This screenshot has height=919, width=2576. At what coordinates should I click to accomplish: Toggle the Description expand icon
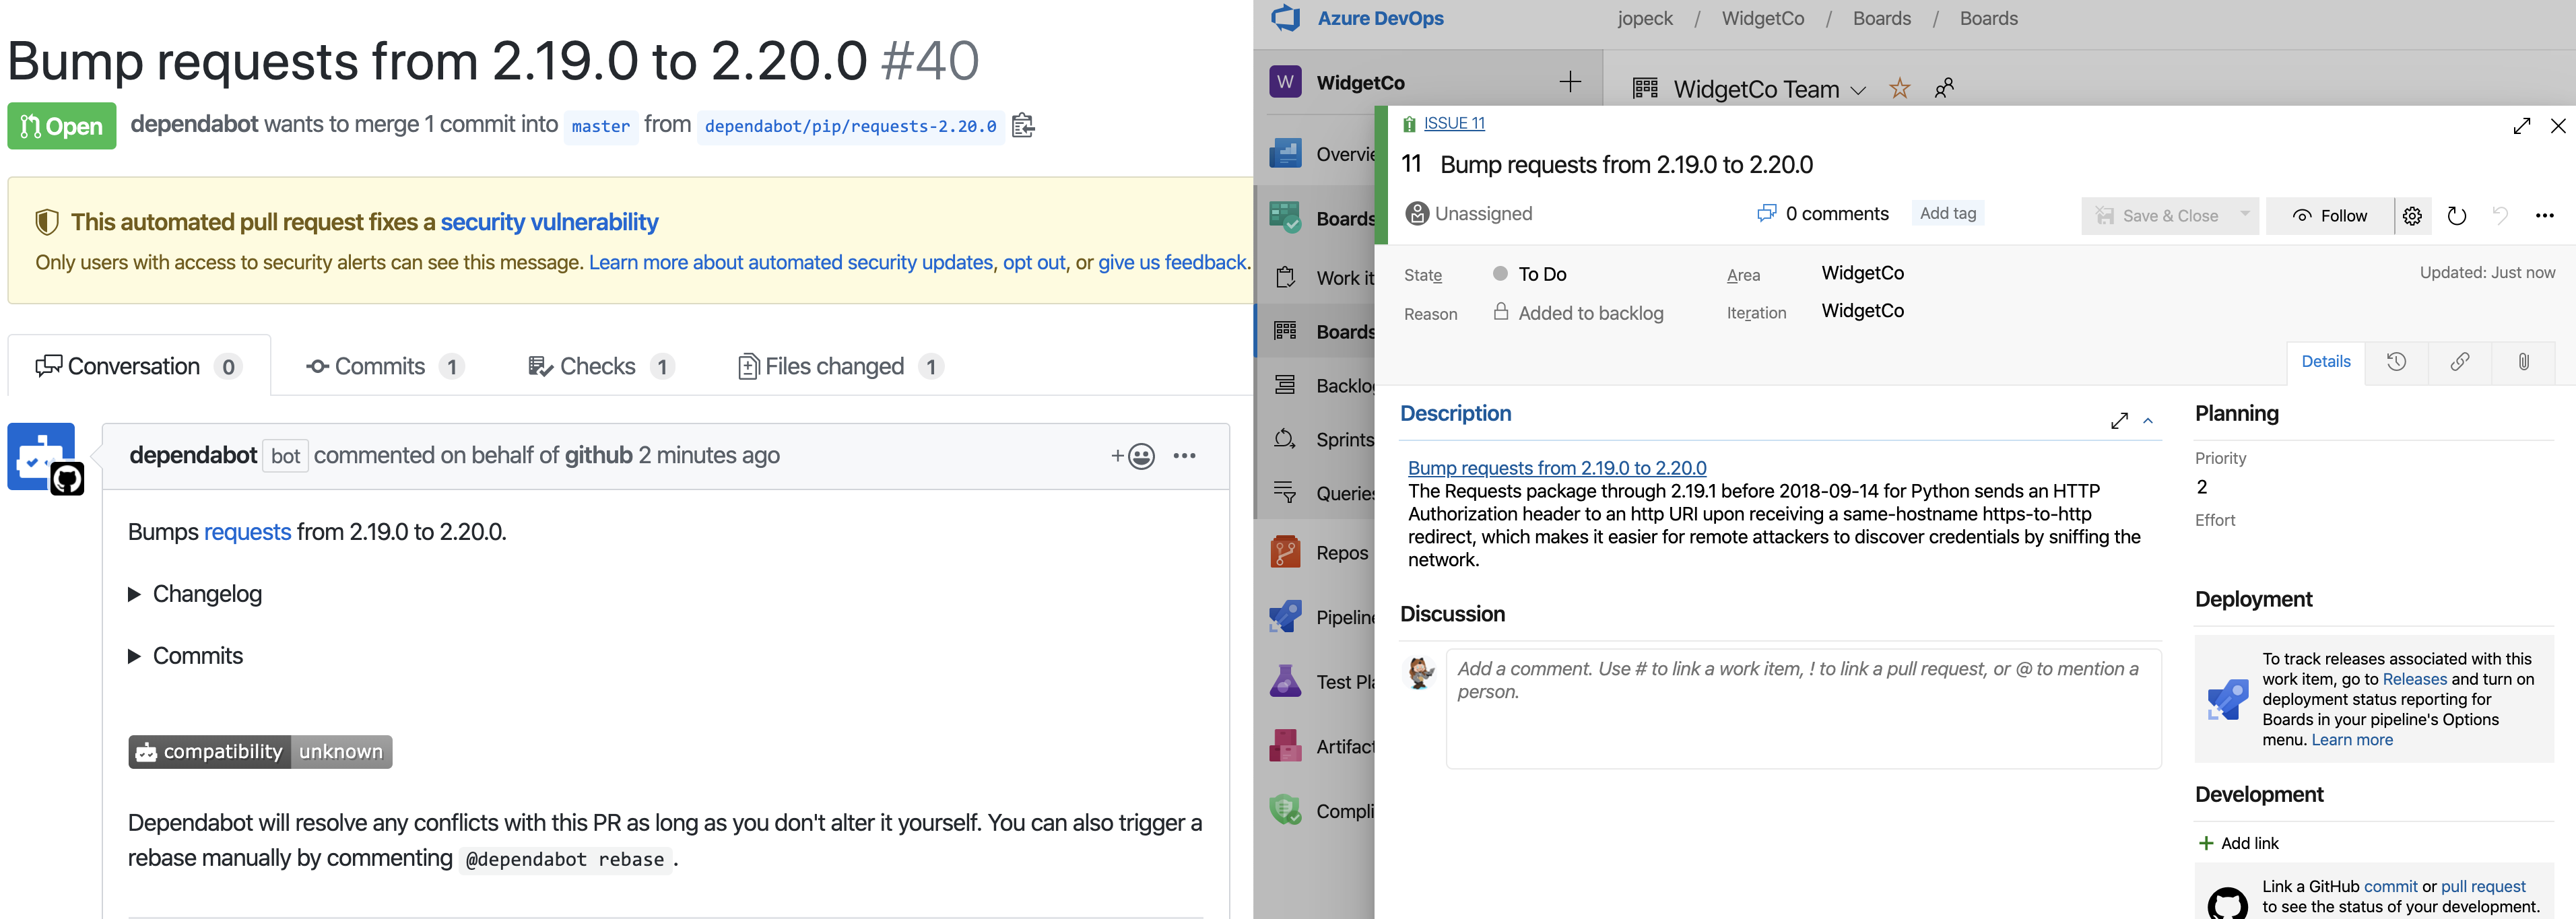[x=2147, y=420]
